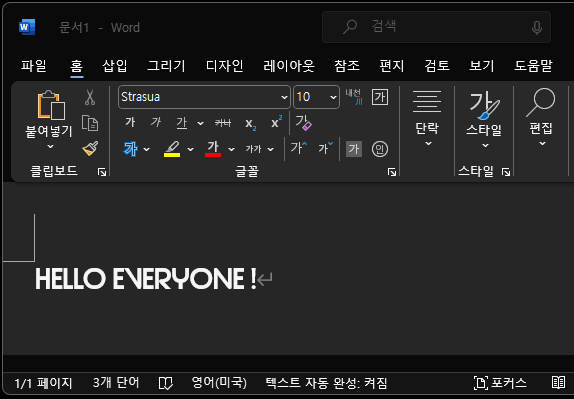Increase font size with 가^ icon

click(299, 148)
